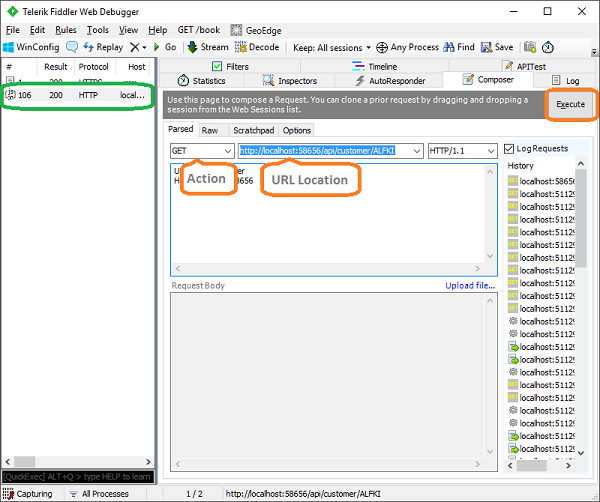This screenshot has height=502, width=600.
Task: Open the File menu
Action: tap(13, 30)
